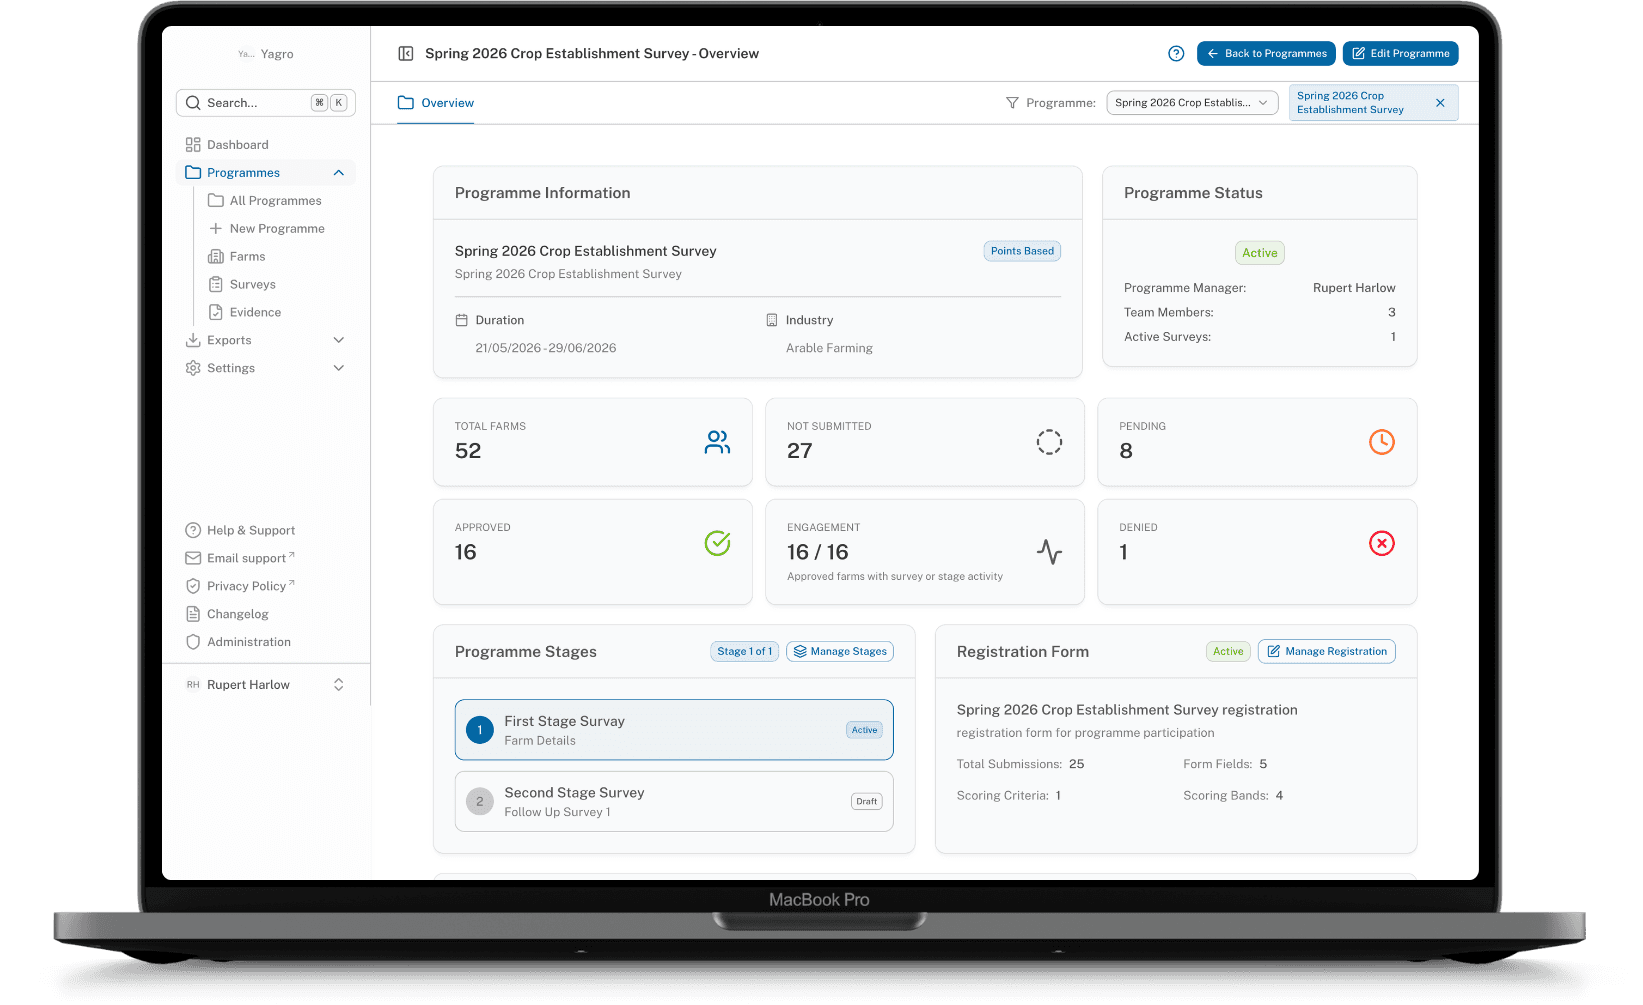Click the RH avatar for Rupert Harlow
Viewport: 1643px width, 1005px height.
pyautogui.click(x=193, y=685)
